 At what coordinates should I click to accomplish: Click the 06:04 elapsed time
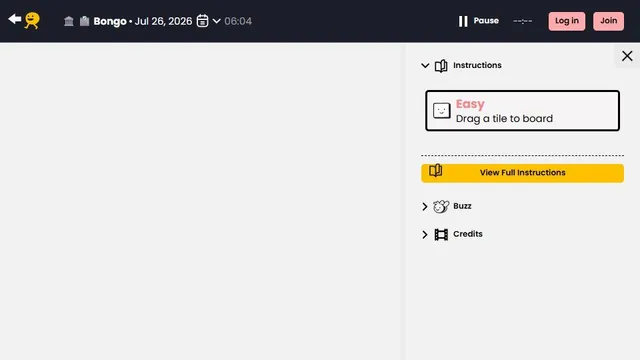pyautogui.click(x=238, y=21)
